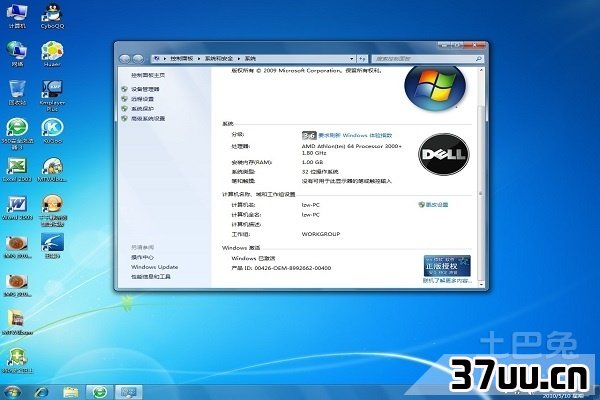Click the search magnifier icon

pos(478,59)
